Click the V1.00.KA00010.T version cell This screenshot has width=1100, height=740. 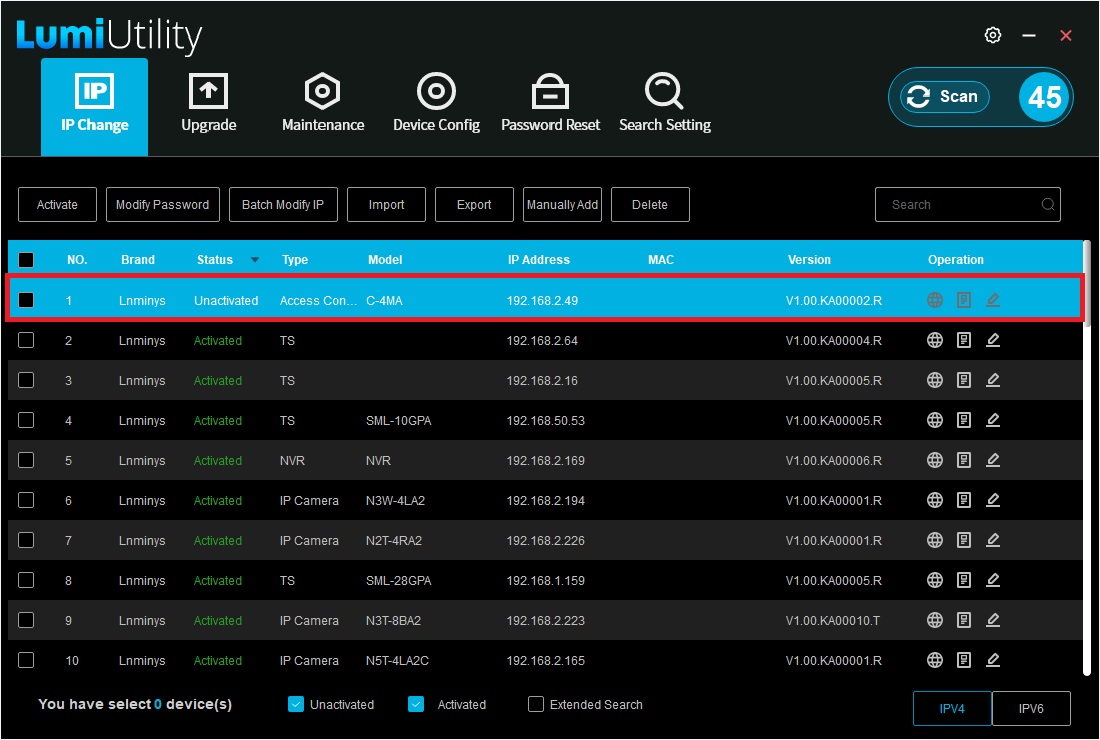833,621
